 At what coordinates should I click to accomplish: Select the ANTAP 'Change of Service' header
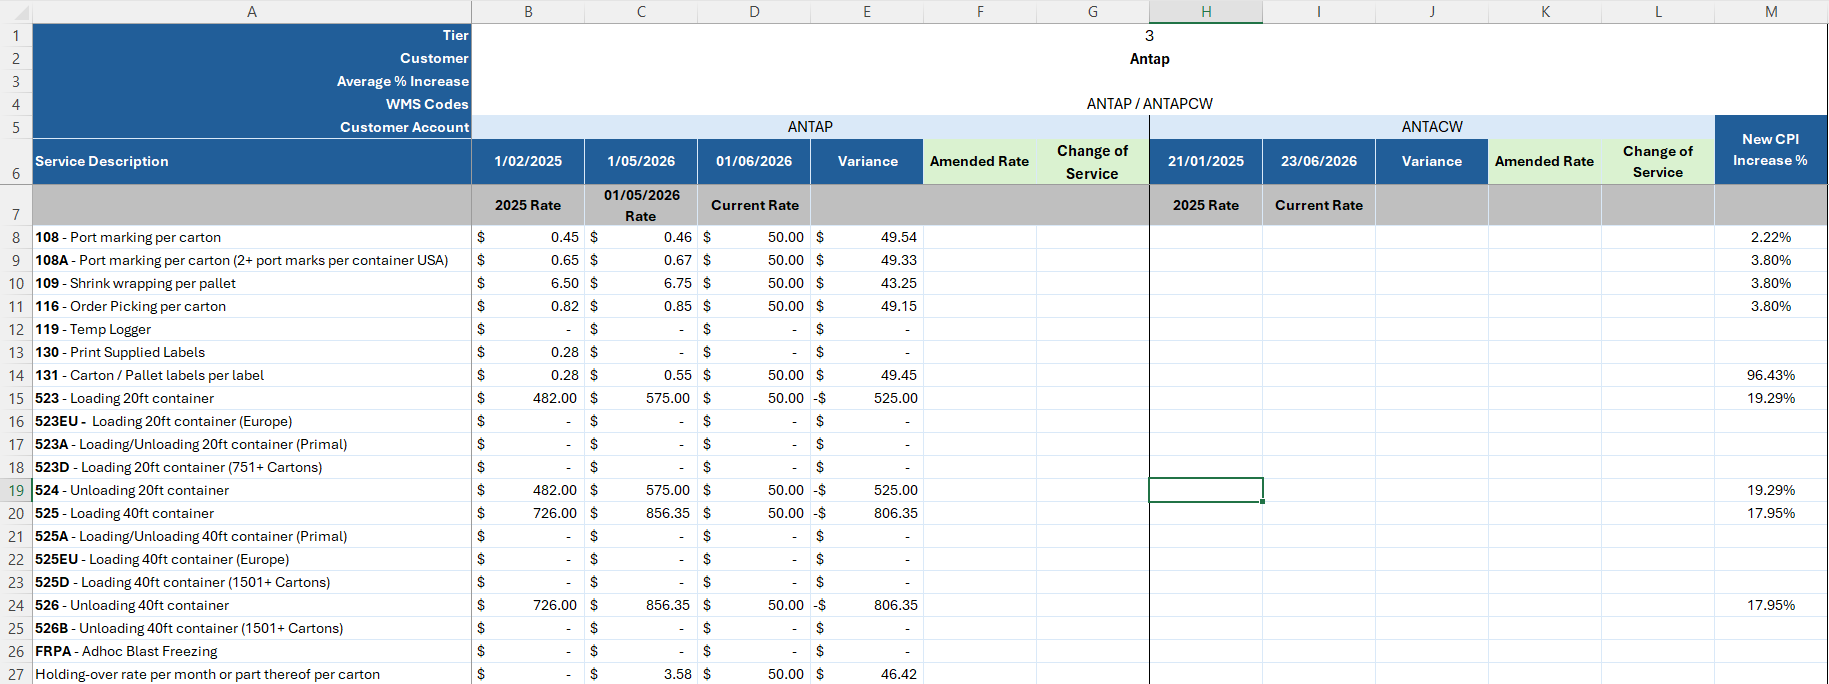tap(1092, 161)
